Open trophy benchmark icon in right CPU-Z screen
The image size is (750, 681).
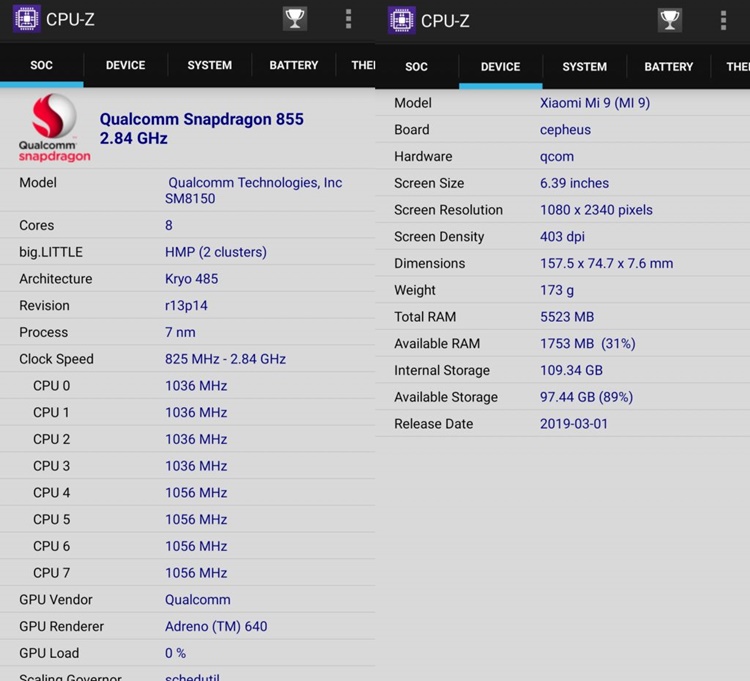pos(670,20)
